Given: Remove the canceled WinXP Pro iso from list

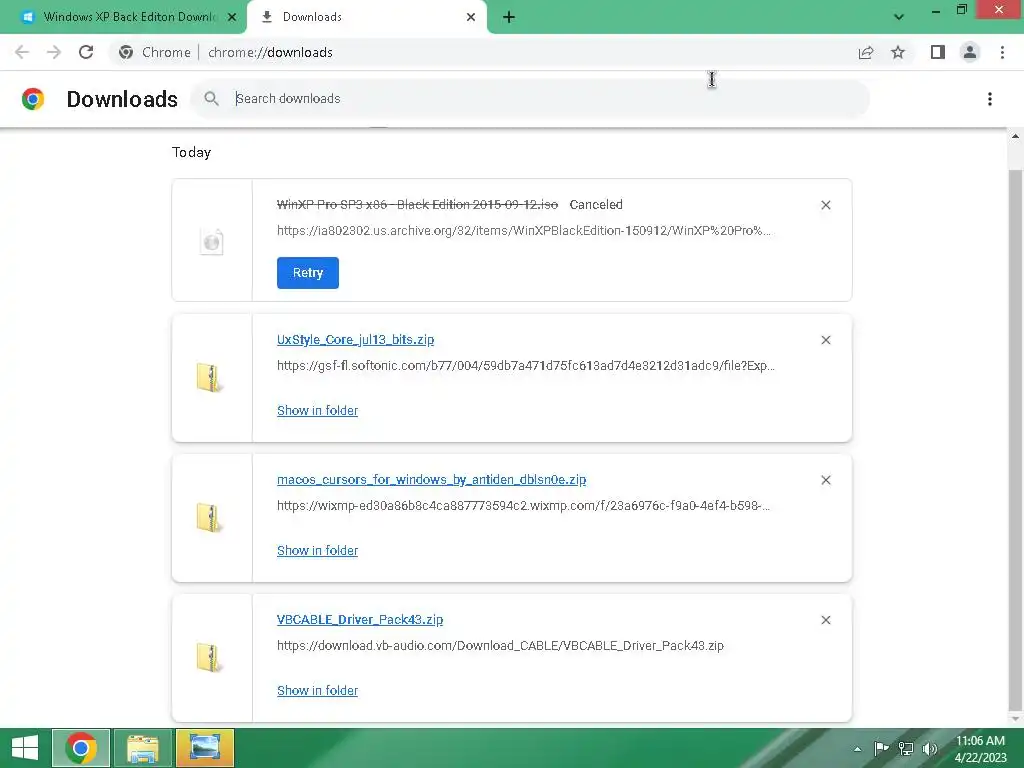Looking at the screenshot, I should [825, 205].
